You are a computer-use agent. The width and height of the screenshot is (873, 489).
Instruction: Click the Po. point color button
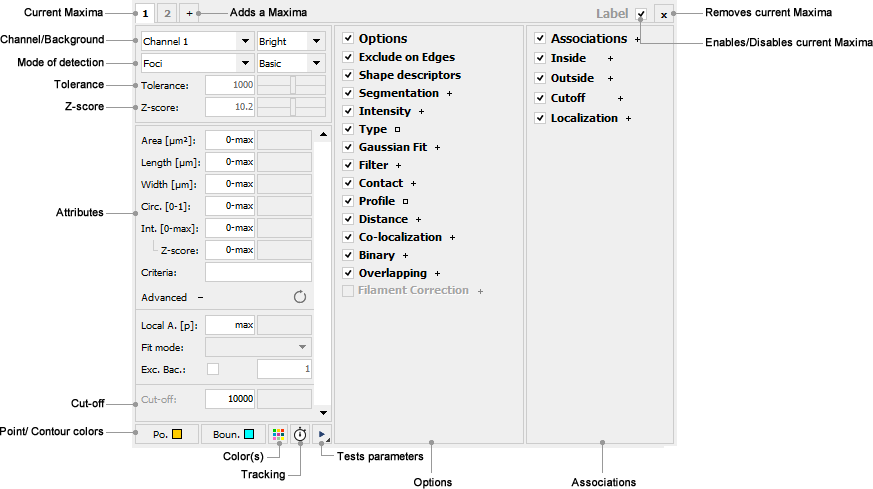166,435
